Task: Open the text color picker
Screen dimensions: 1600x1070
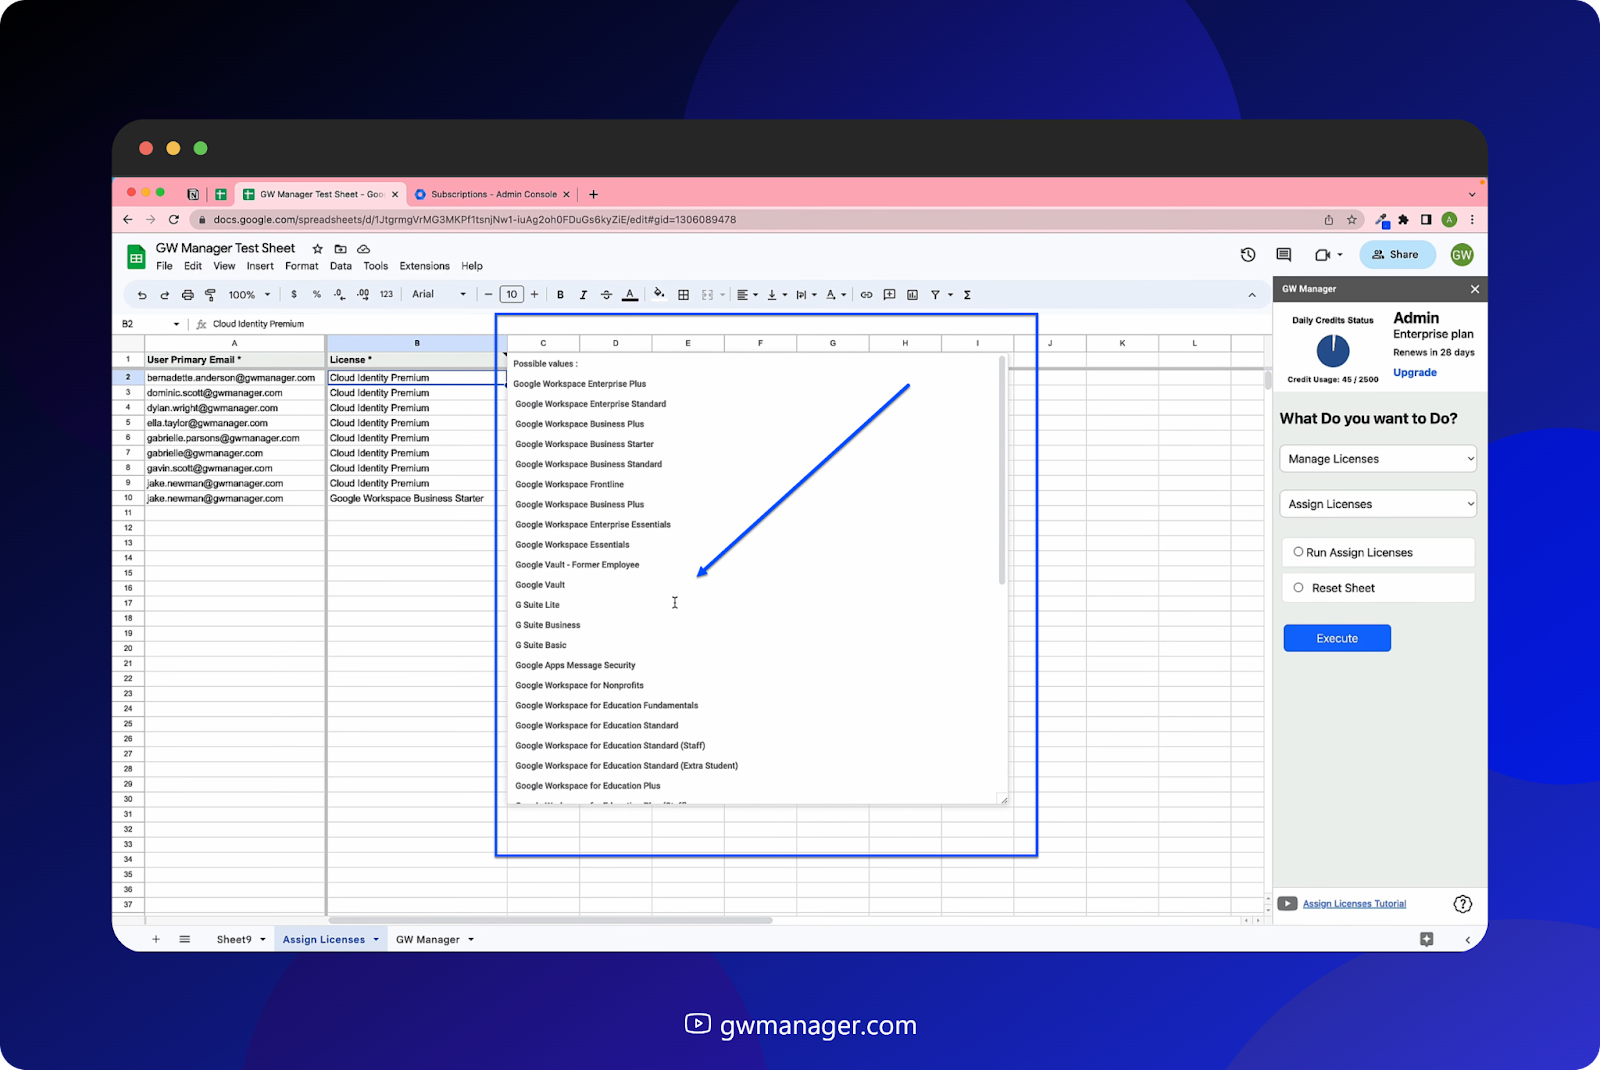Action: tap(630, 295)
